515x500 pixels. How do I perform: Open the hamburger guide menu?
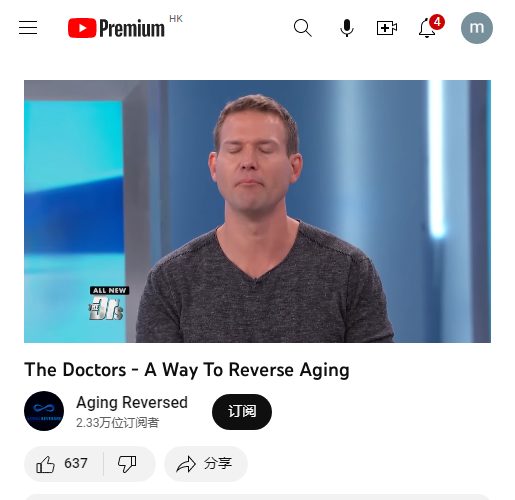pyautogui.click(x=28, y=28)
